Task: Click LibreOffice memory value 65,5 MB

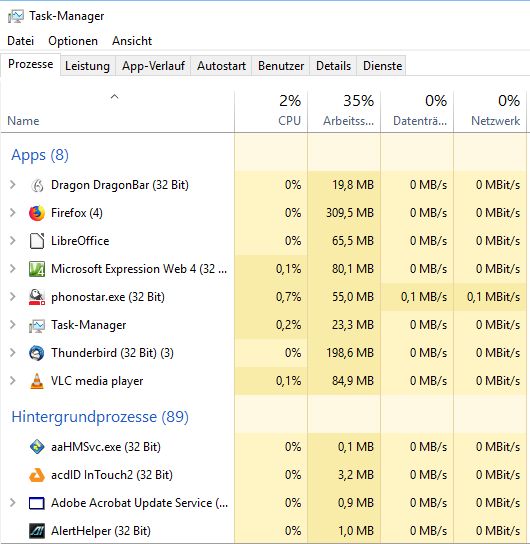Action: (353, 241)
